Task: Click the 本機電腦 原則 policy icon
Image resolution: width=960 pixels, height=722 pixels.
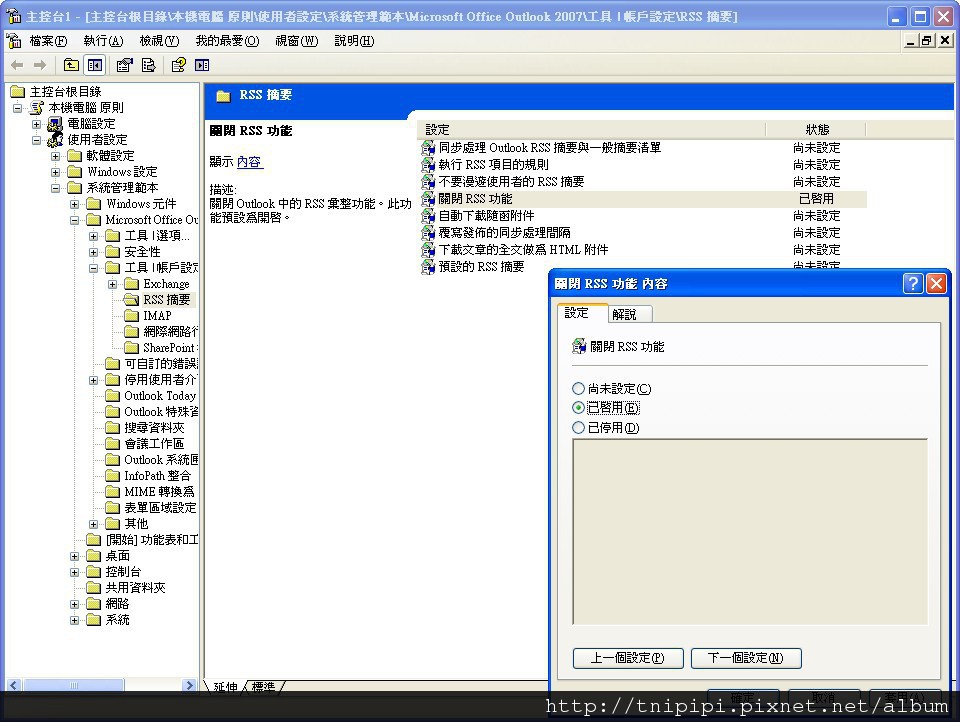Action: [x=37, y=108]
